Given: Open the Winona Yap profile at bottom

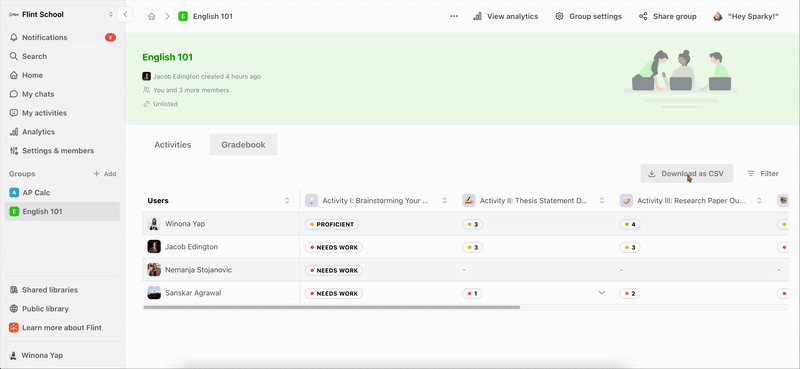Looking at the screenshot, I should coord(62,355).
